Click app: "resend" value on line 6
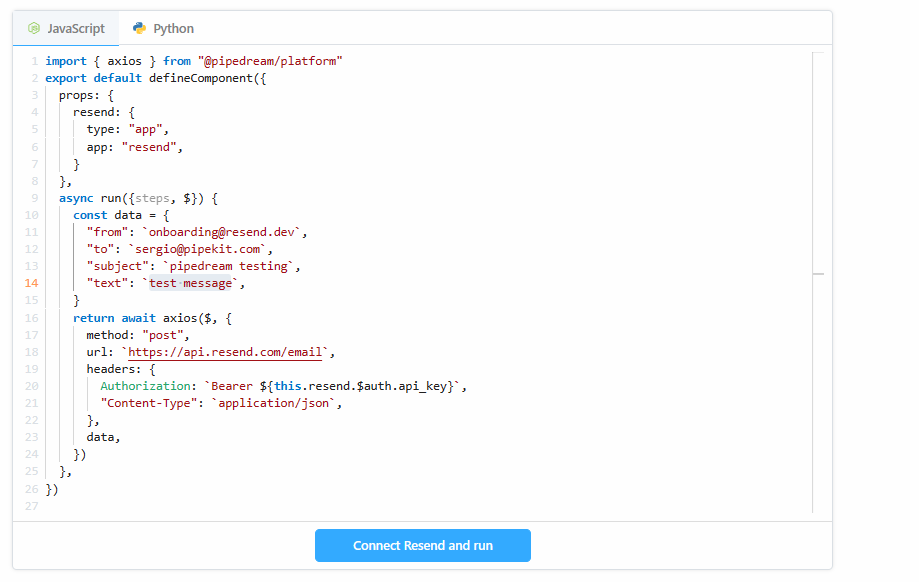The image size is (919, 582). (x=149, y=147)
